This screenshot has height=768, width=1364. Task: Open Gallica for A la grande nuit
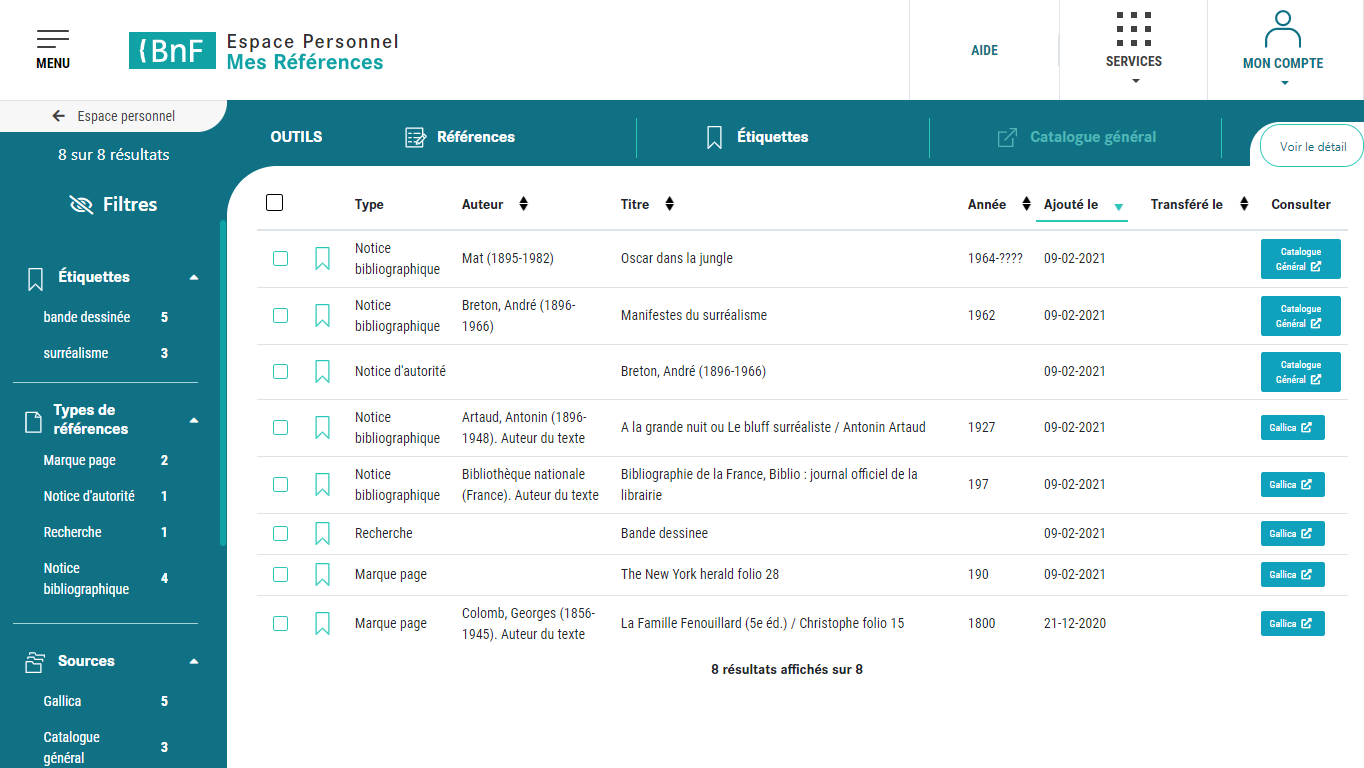click(1292, 428)
